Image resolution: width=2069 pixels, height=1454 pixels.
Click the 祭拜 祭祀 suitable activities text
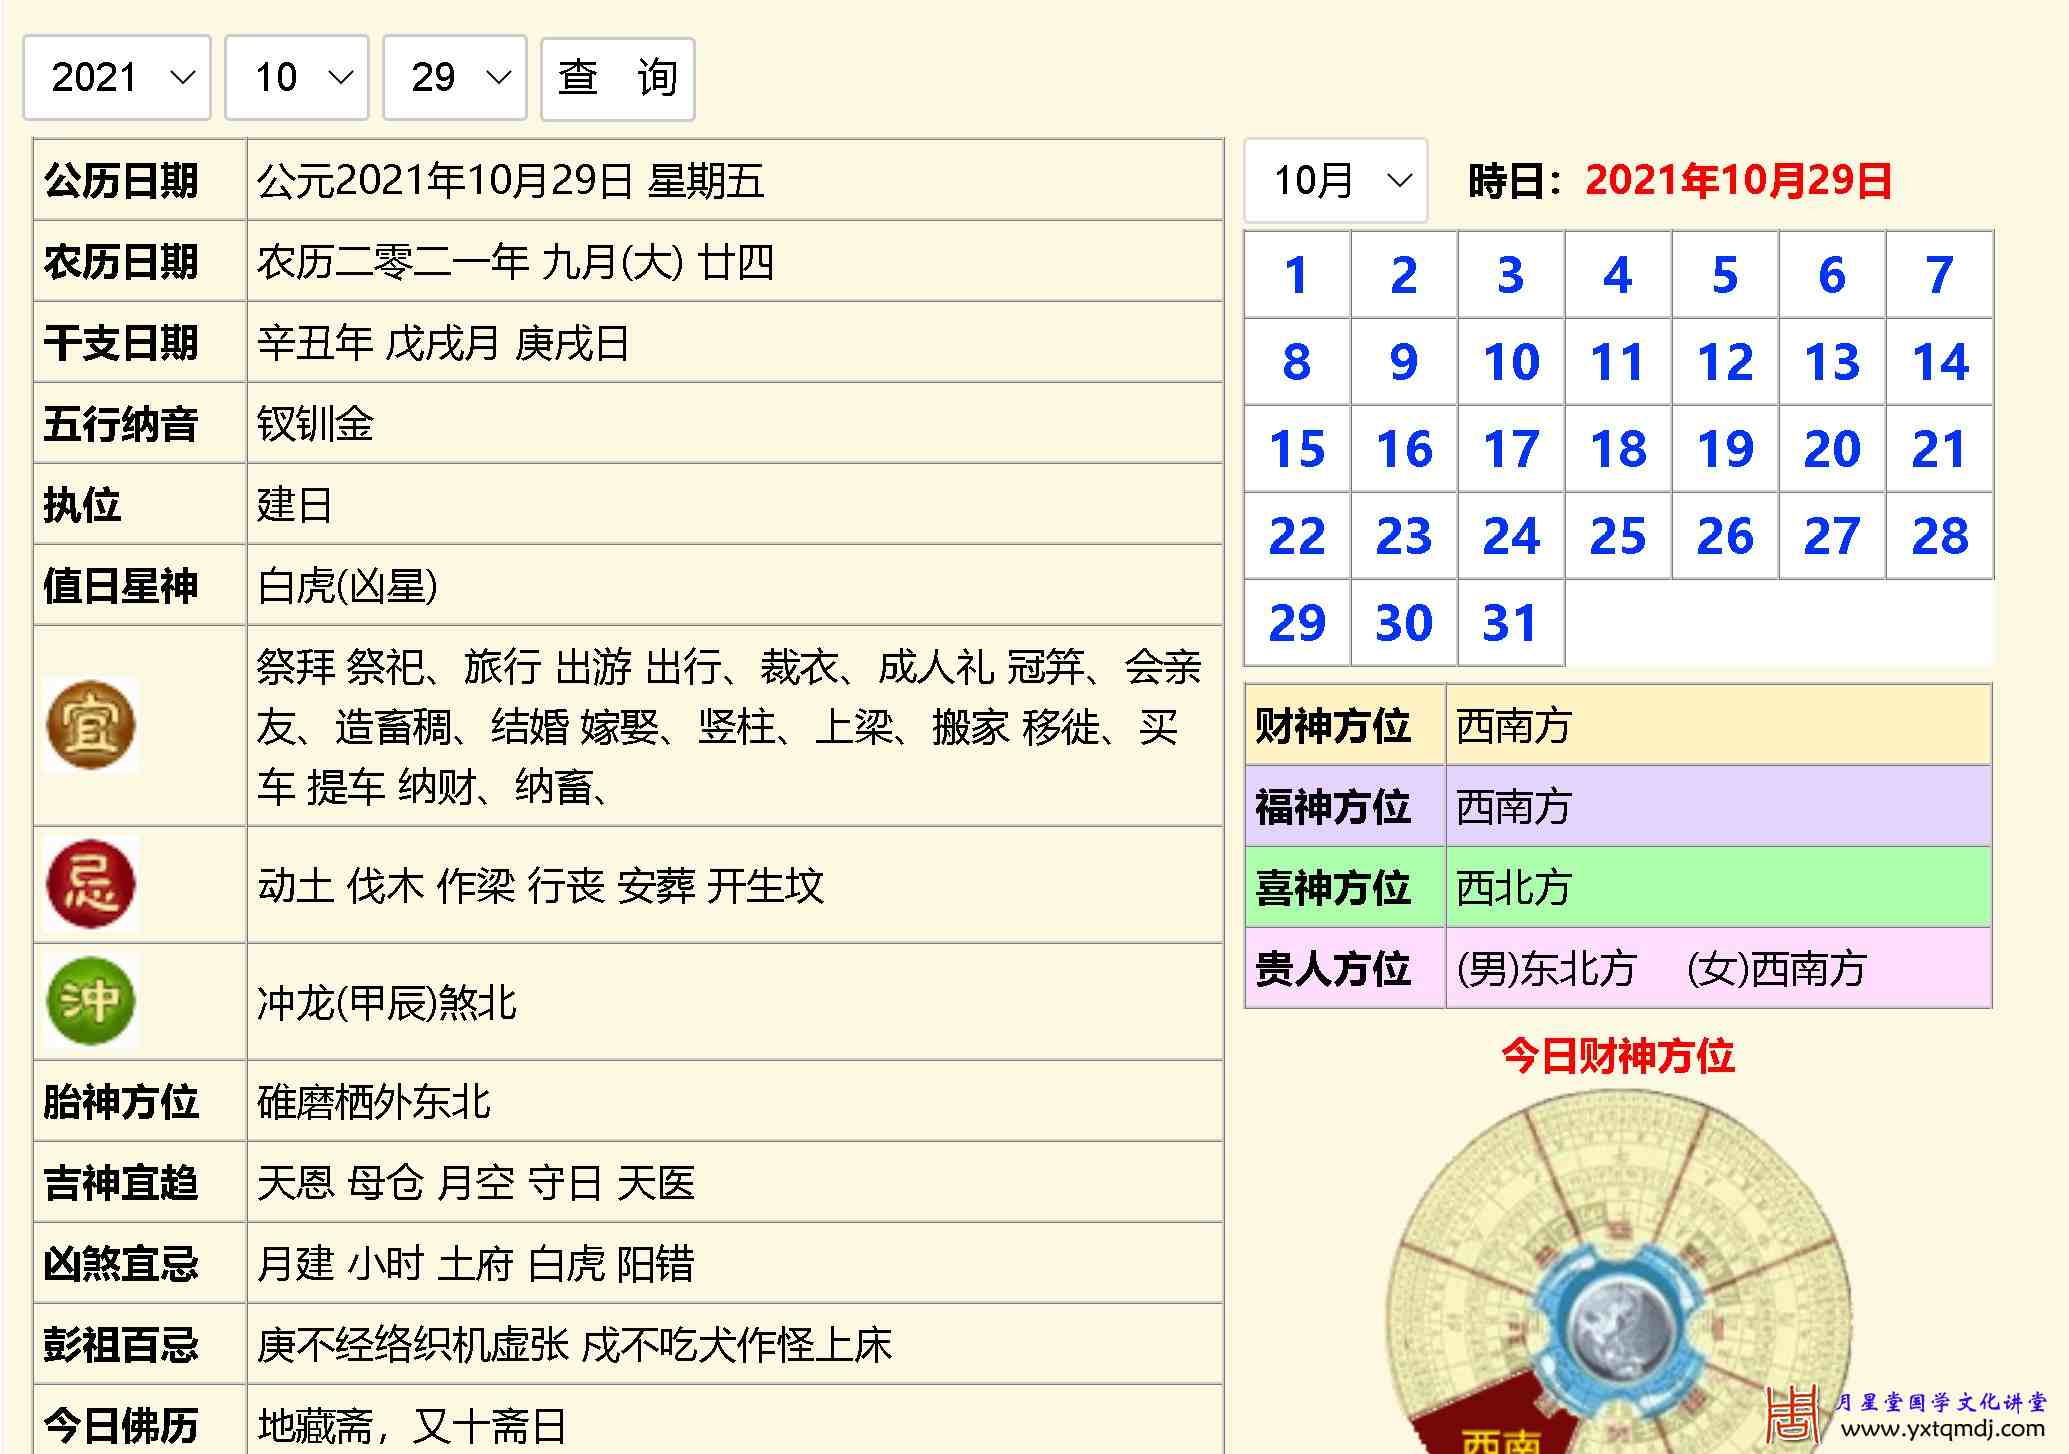728,727
